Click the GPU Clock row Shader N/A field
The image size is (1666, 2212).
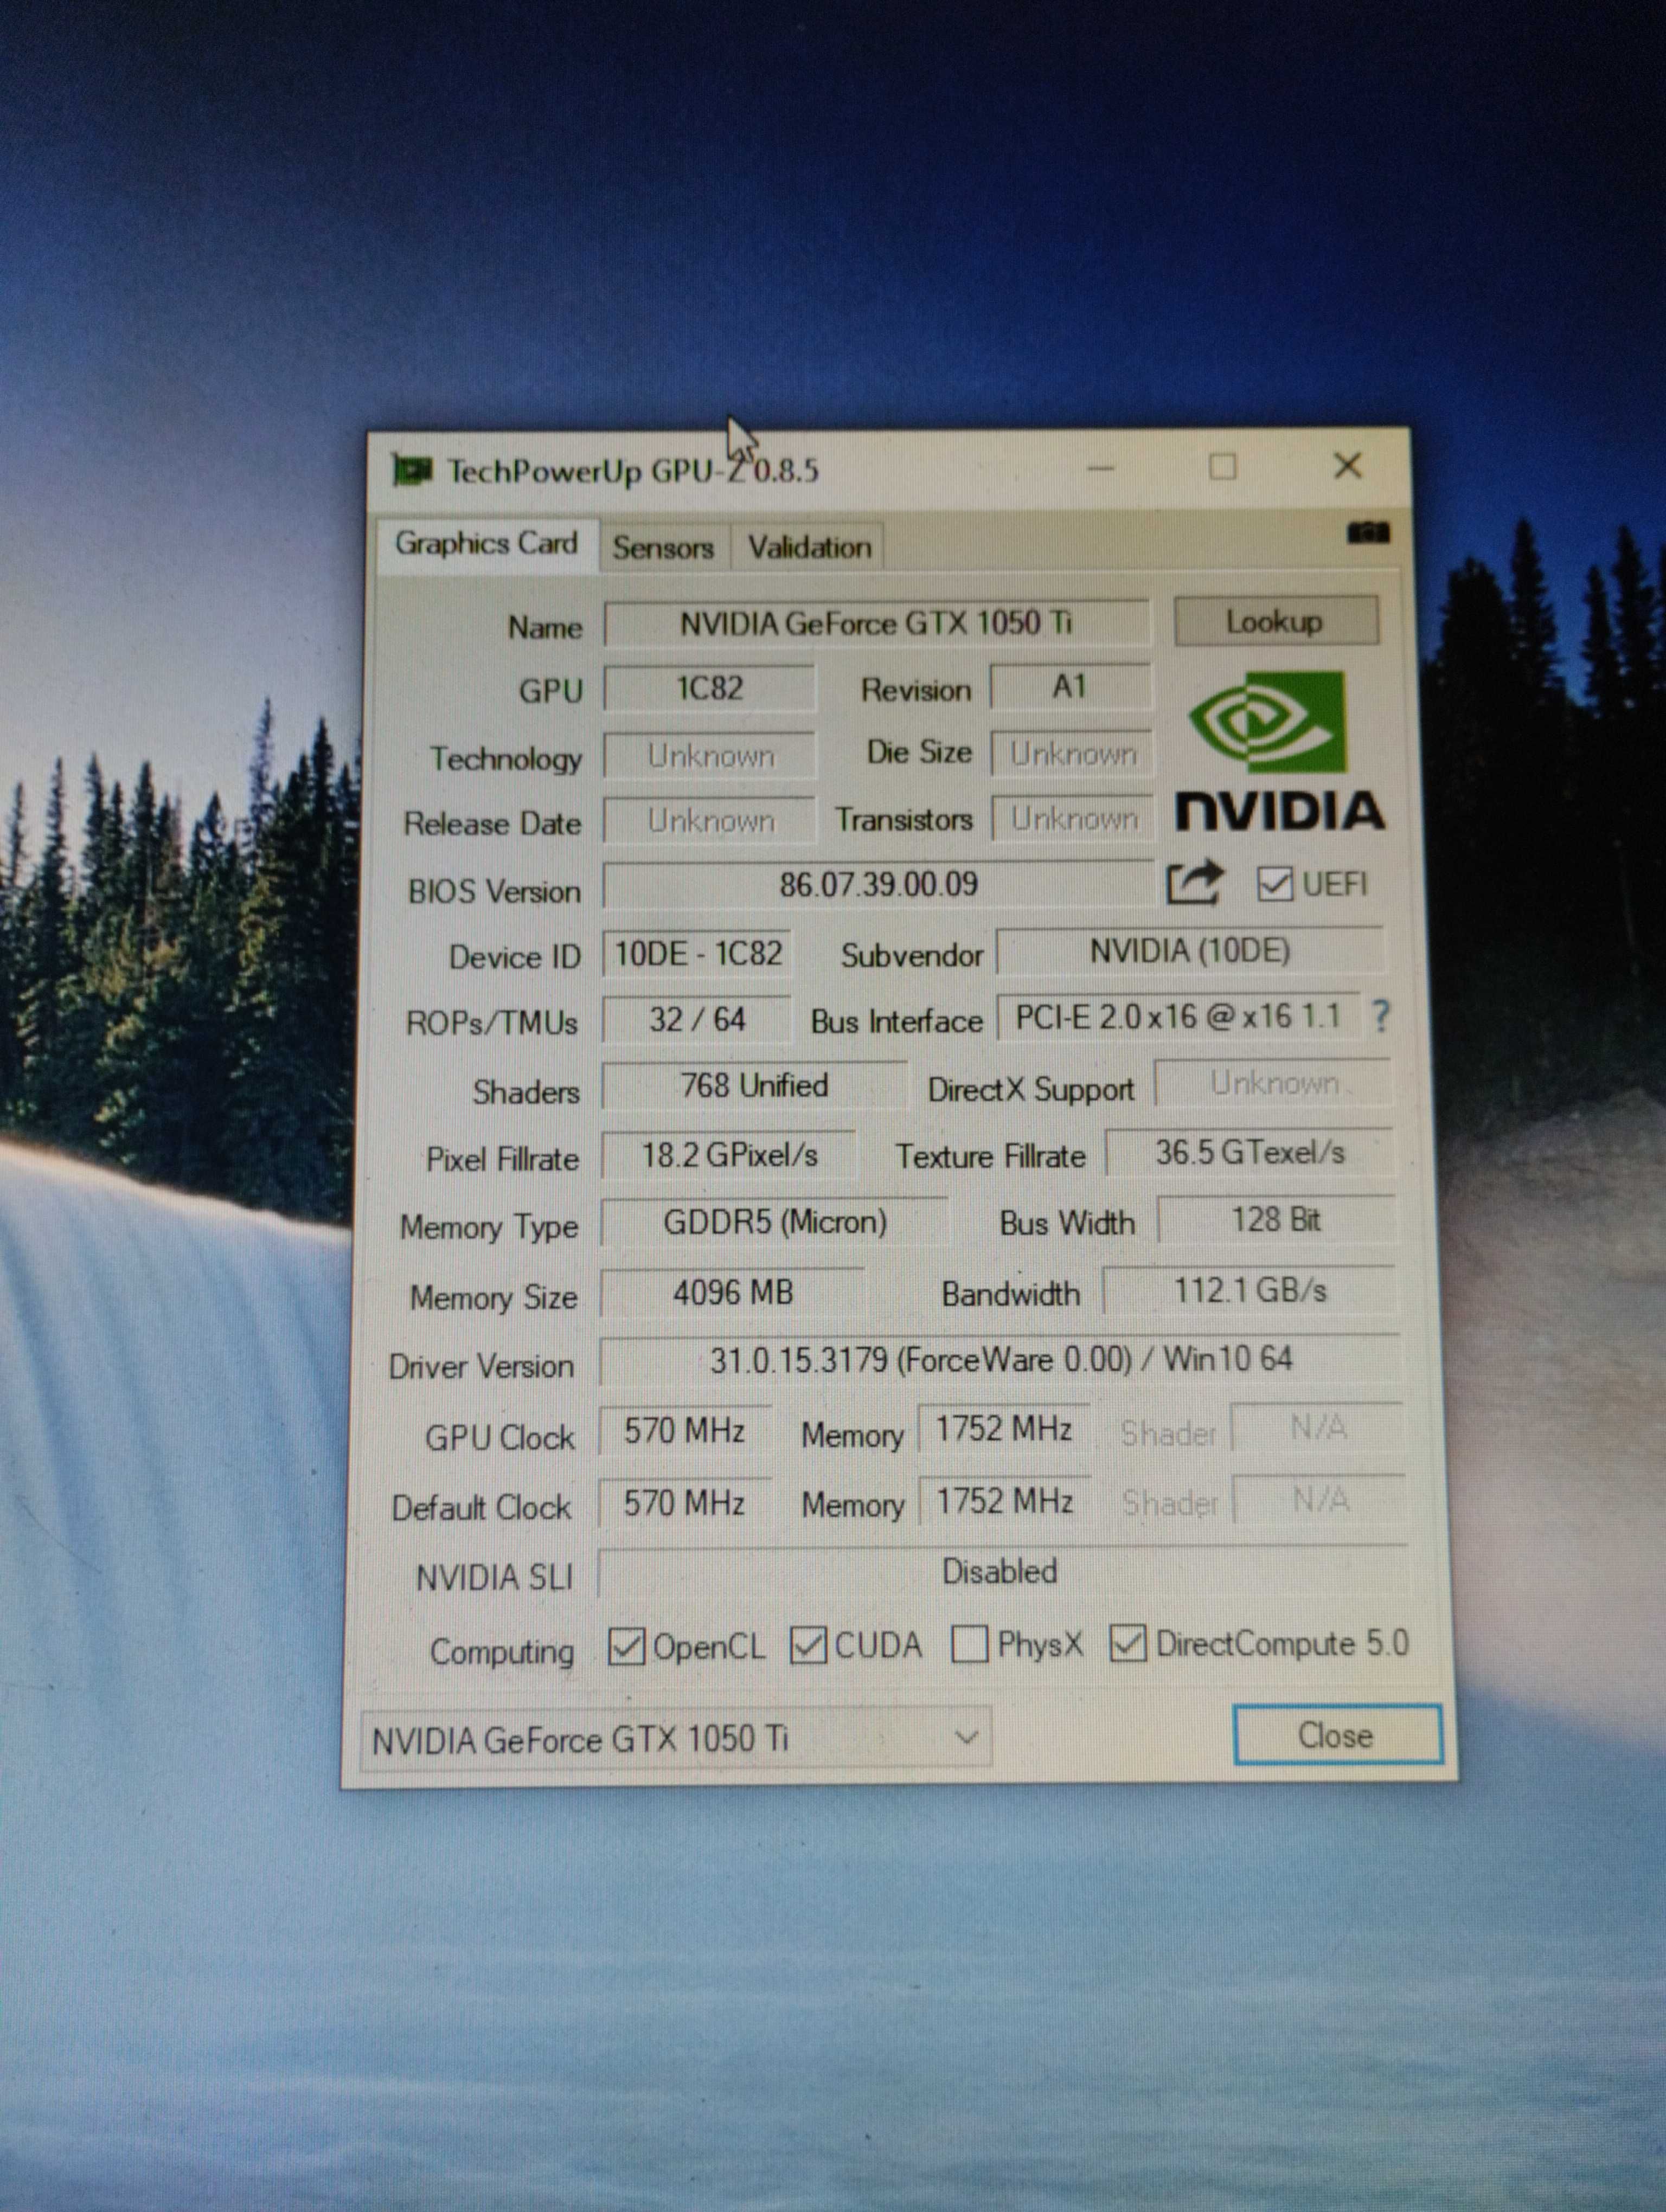(x=1318, y=1427)
